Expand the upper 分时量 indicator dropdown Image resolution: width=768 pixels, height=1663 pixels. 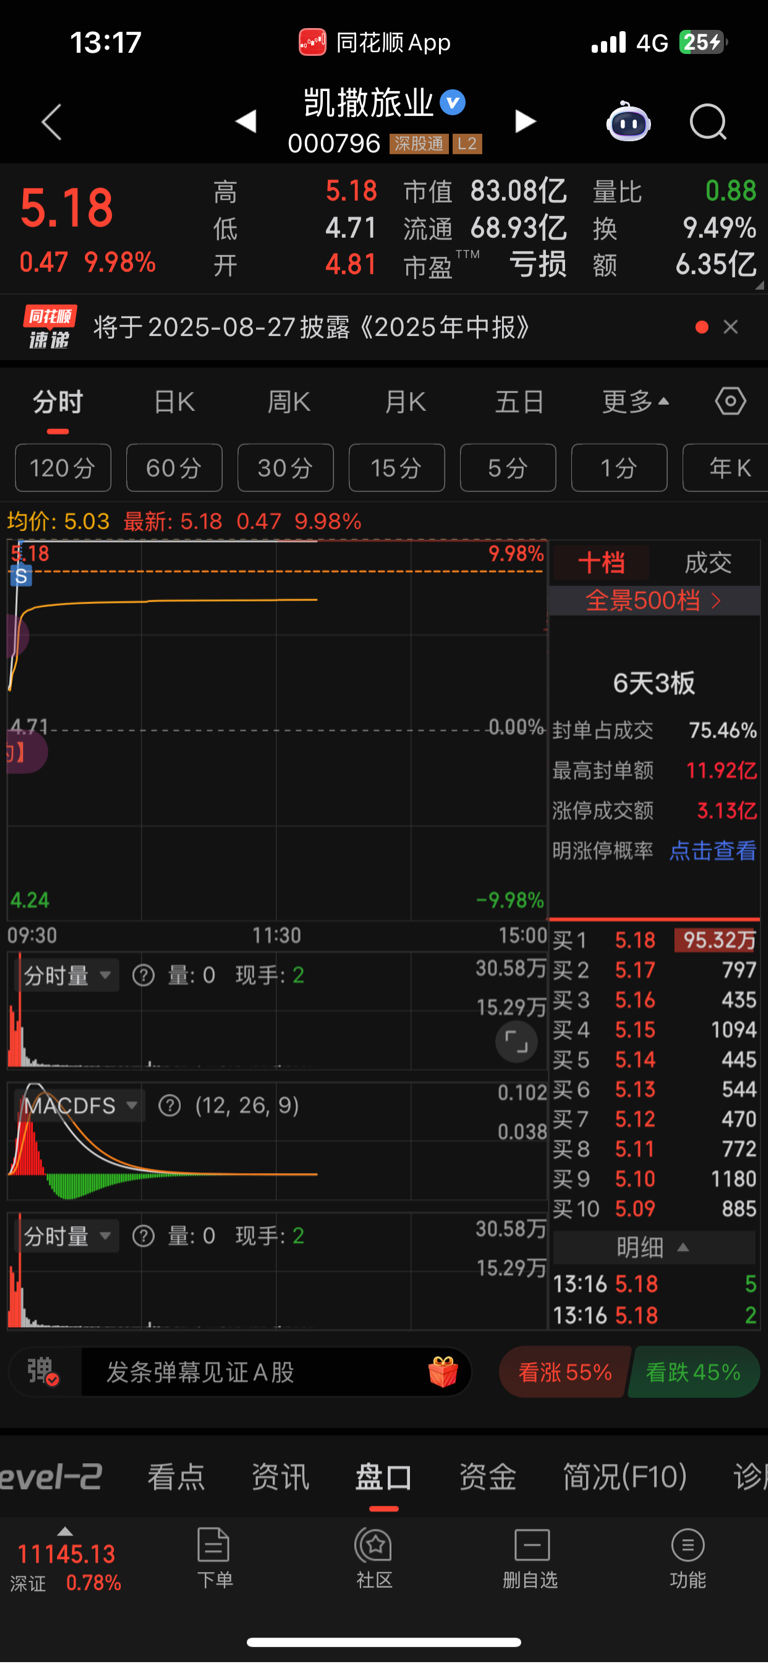pyautogui.click(x=67, y=975)
